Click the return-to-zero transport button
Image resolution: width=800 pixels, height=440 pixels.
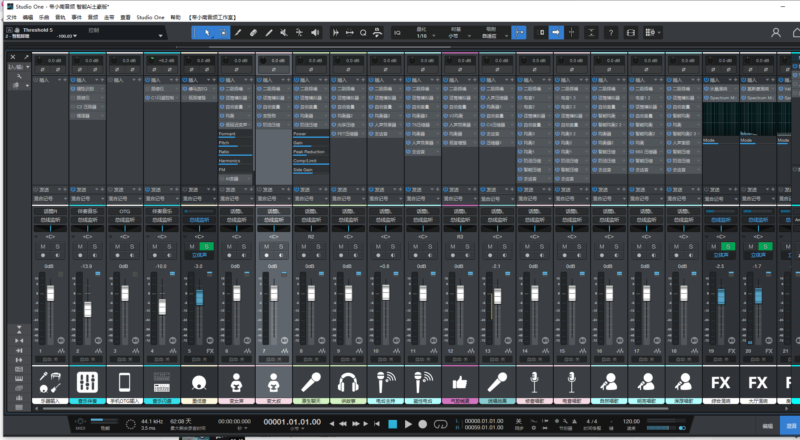(377, 424)
